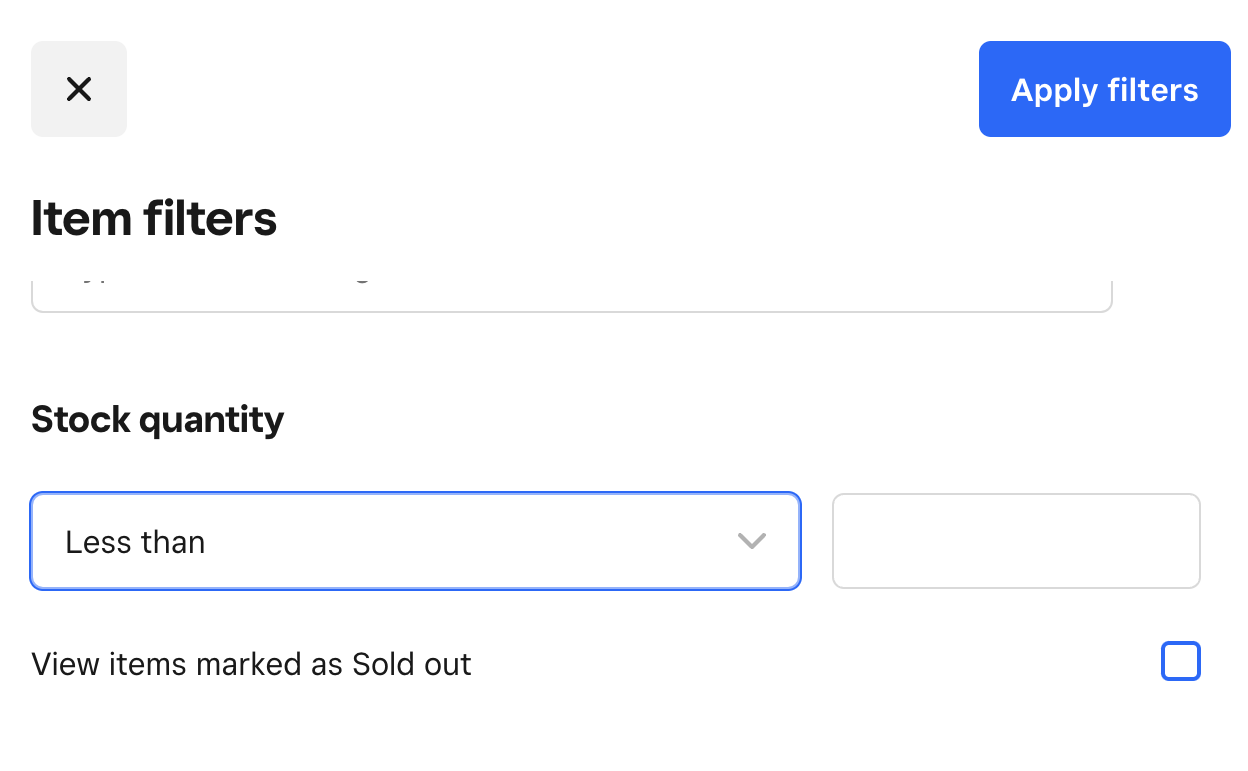Click the Stock quantity section label
The width and height of the screenshot is (1248, 771).
[x=158, y=419]
